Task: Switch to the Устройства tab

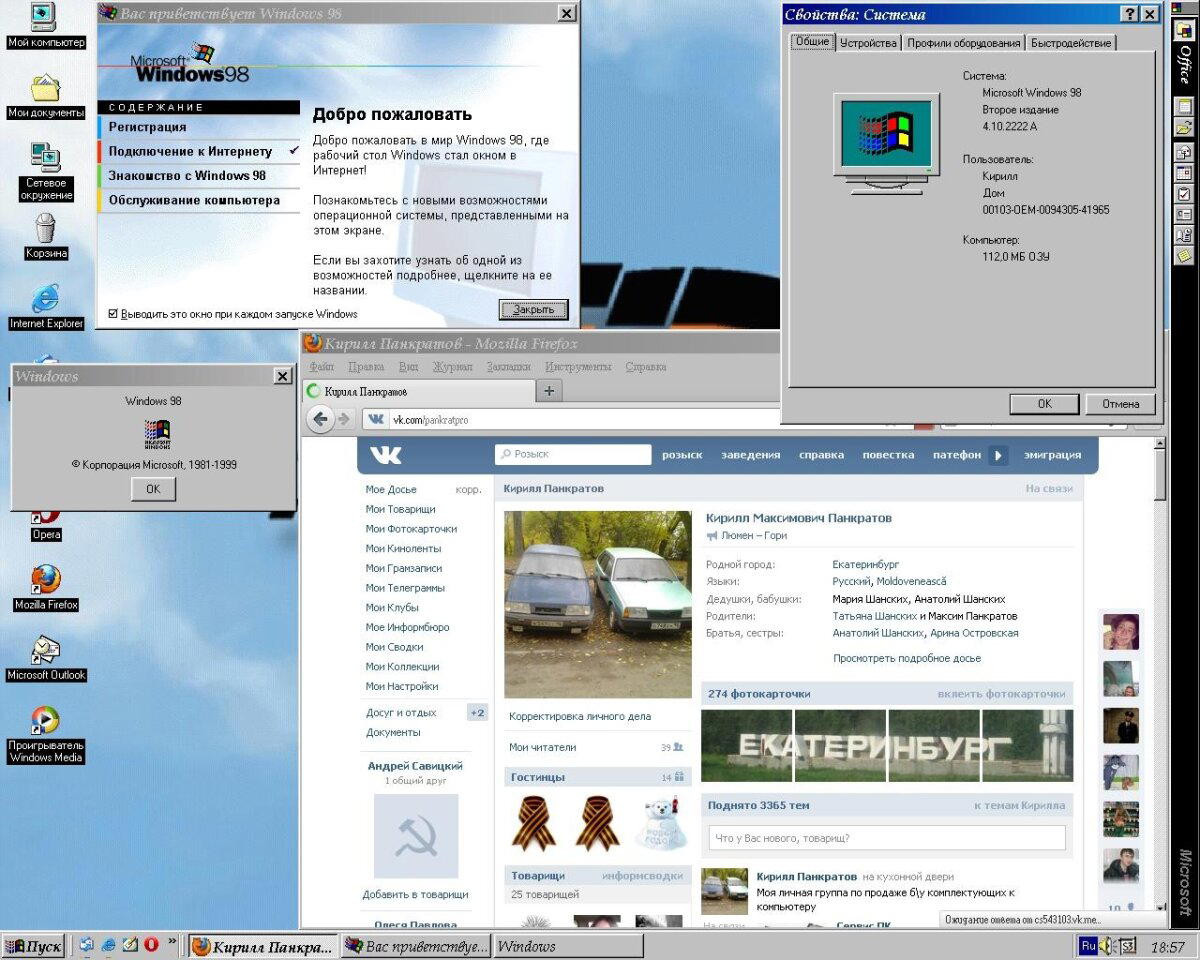Action: pyautogui.click(x=868, y=43)
